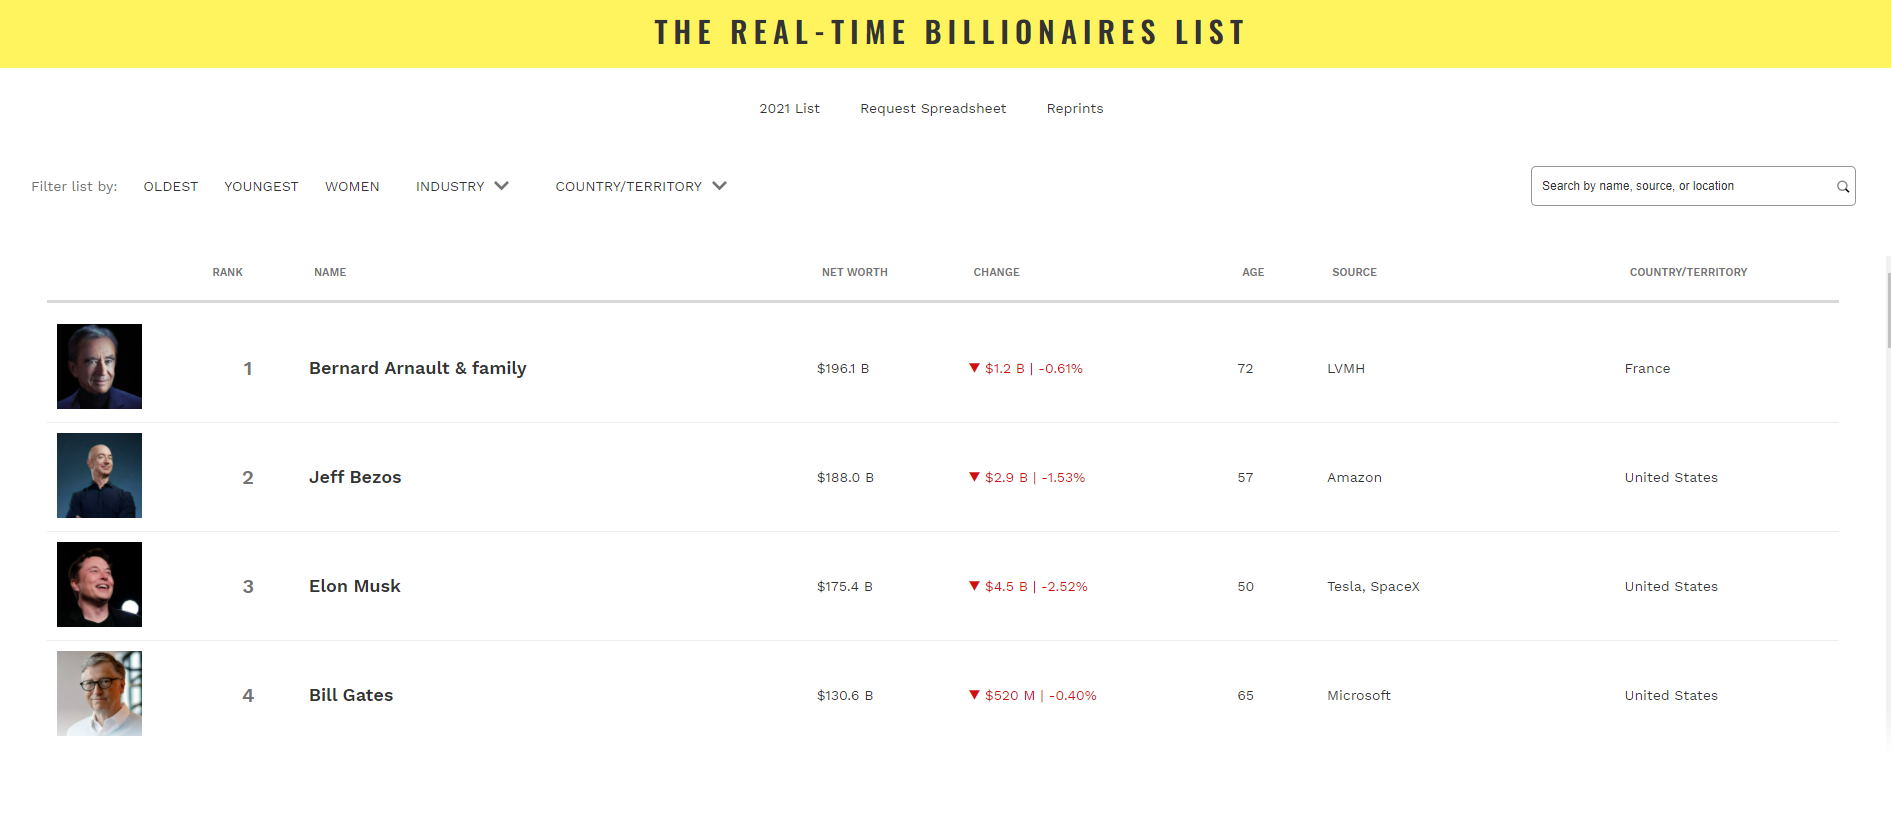Open Elon Musk's profile photo

click(99, 584)
